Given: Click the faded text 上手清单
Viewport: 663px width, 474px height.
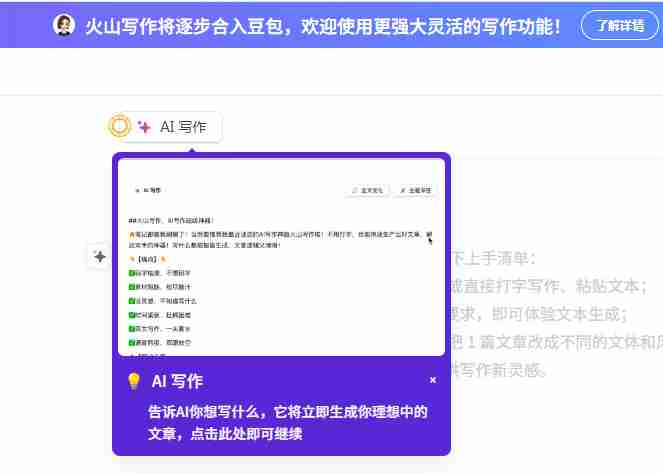Looking at the screenshot, I should (x=500, y=258).
